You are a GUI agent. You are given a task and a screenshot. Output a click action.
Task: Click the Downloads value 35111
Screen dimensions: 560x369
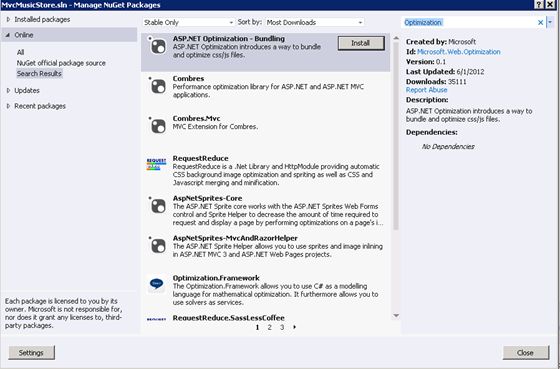[457, 82]
